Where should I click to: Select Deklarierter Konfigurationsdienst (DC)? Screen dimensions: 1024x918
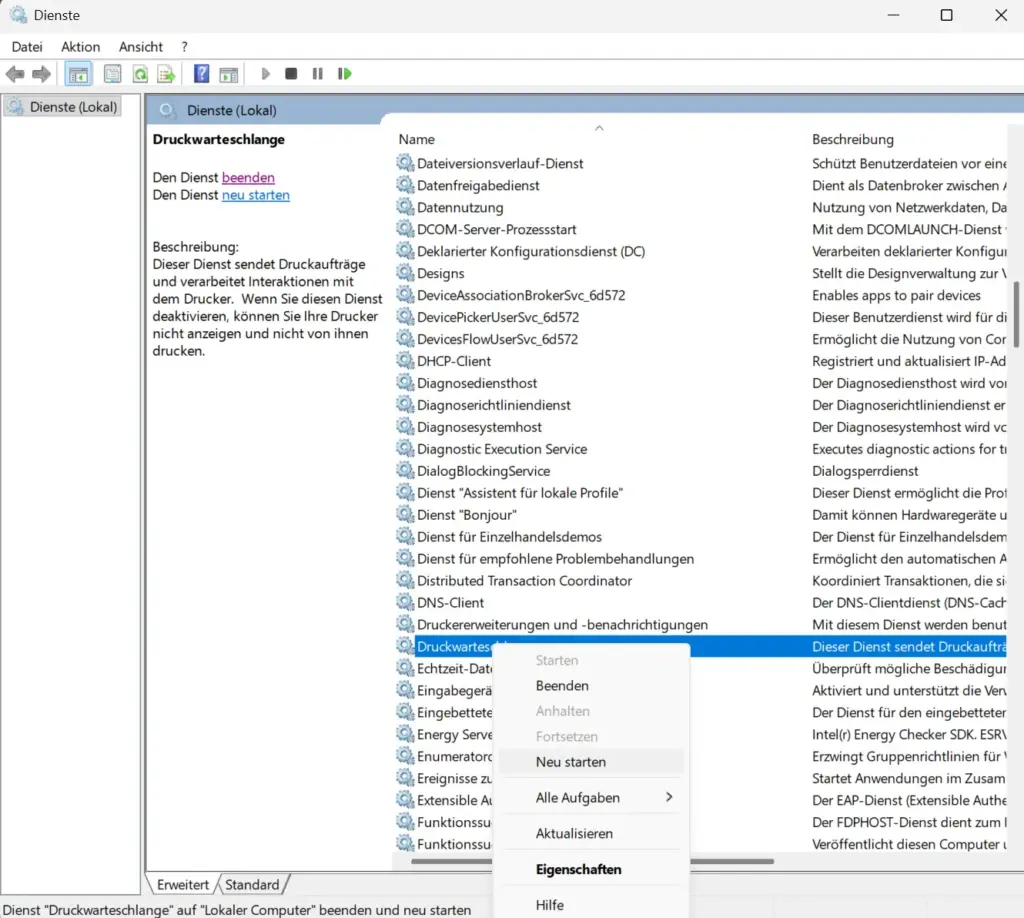[x=531, y=251]
